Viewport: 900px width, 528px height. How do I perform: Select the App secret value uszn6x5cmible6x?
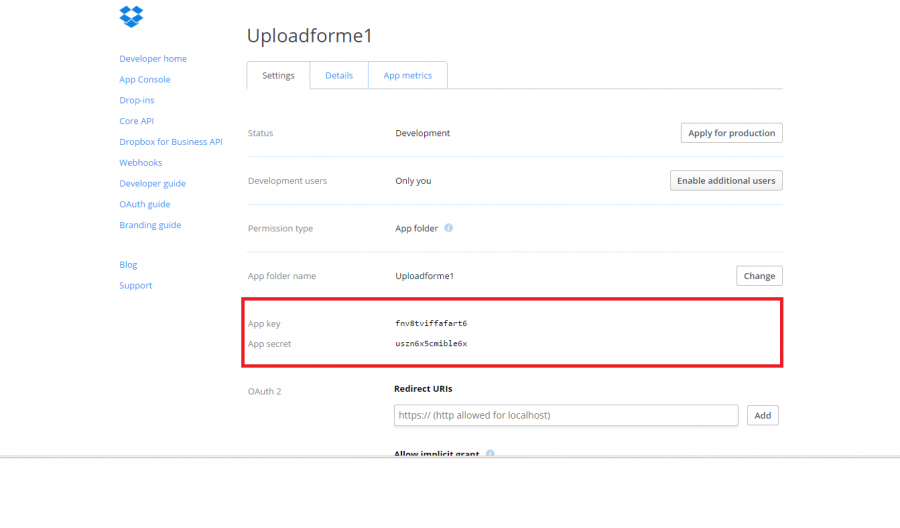tap(431, 343)
